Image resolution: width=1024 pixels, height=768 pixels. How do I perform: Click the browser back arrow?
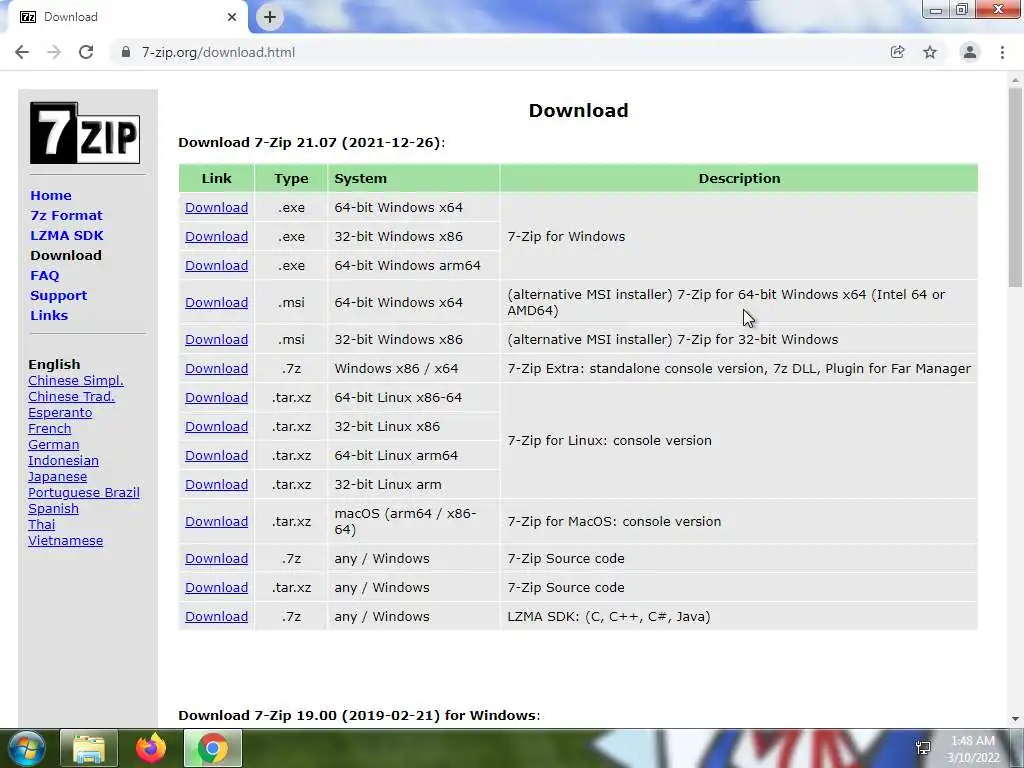[22, 52]
